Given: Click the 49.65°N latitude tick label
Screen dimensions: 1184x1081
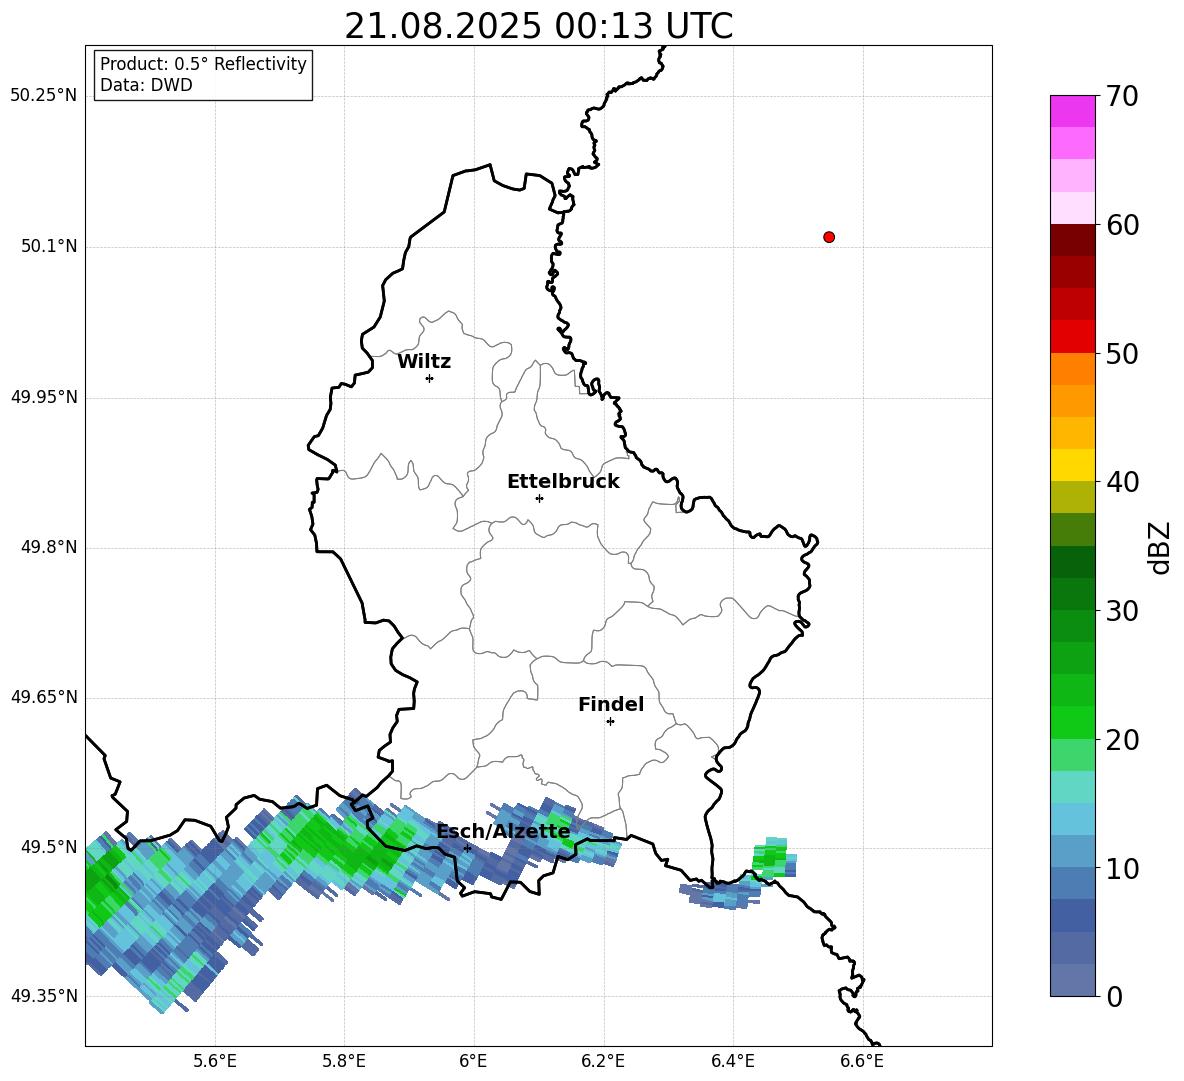Looking at the screenshot, I should pyautogui.click(x=44, y=697).
